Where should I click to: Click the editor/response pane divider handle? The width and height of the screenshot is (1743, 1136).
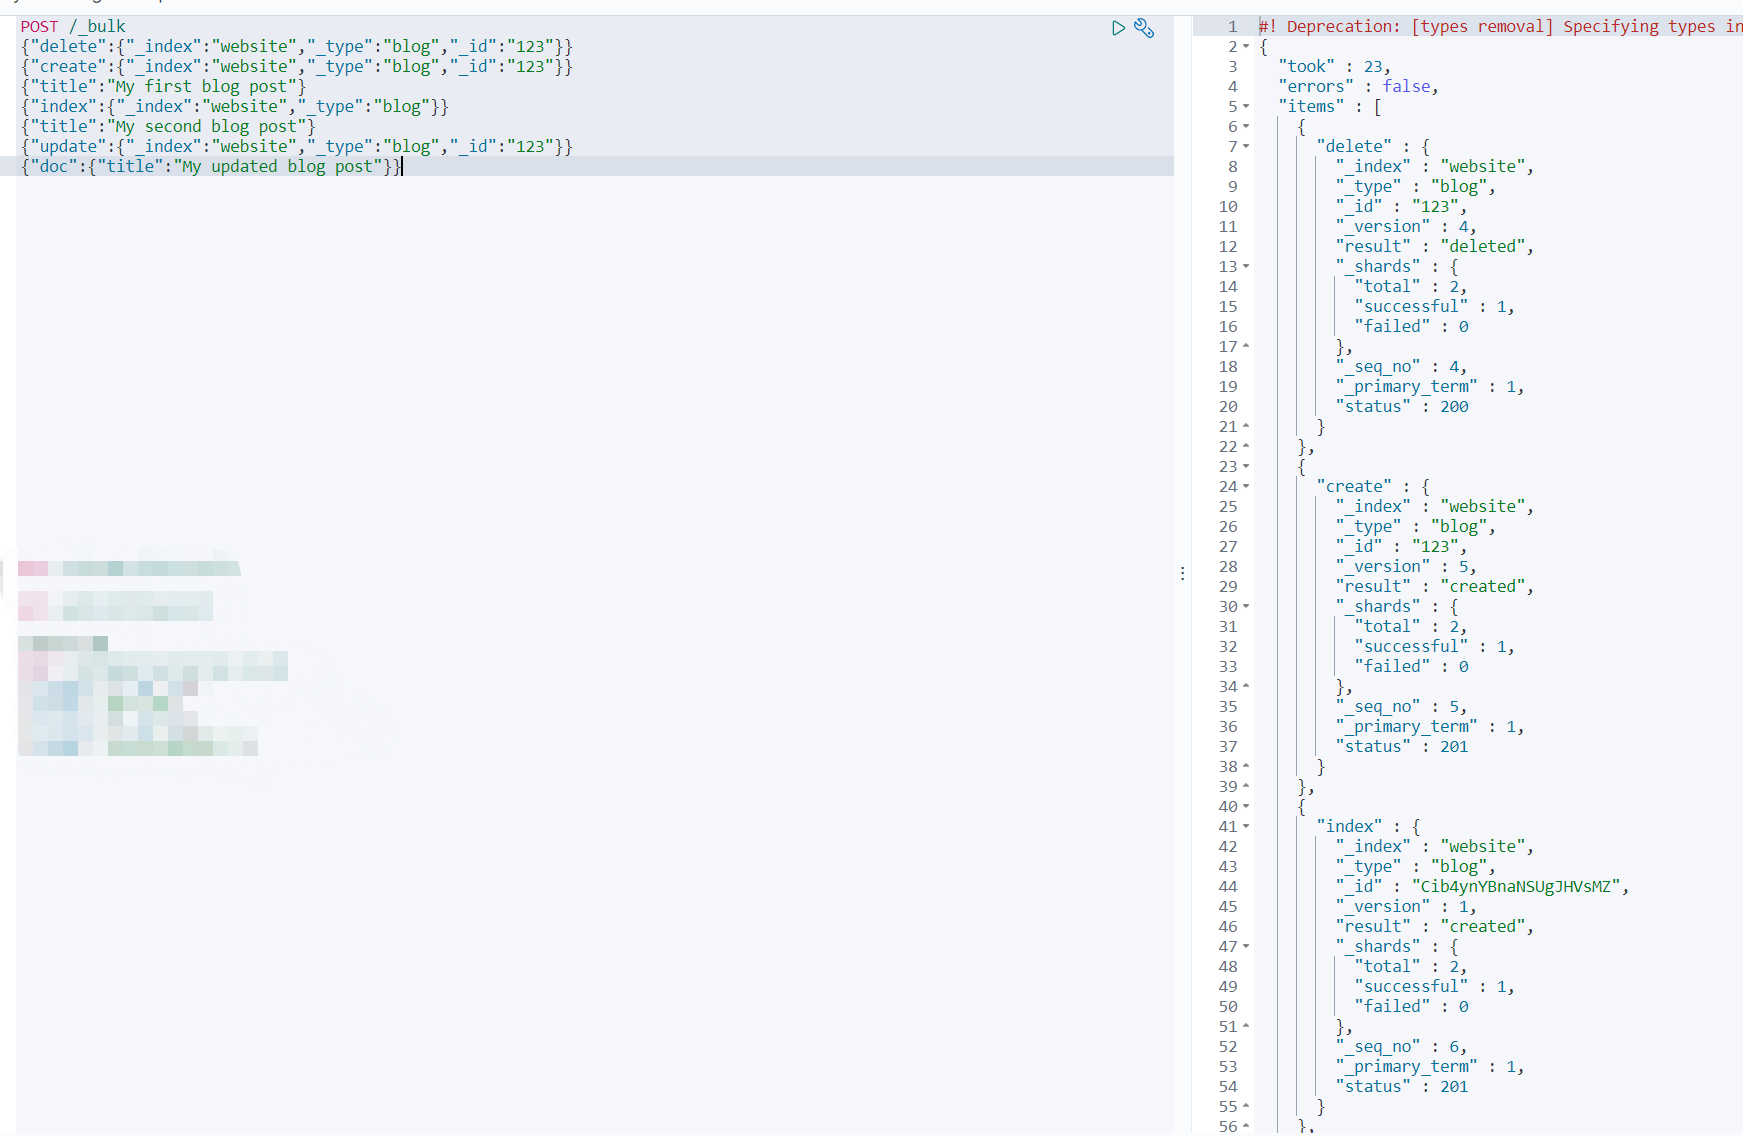tap(1182, 573)
